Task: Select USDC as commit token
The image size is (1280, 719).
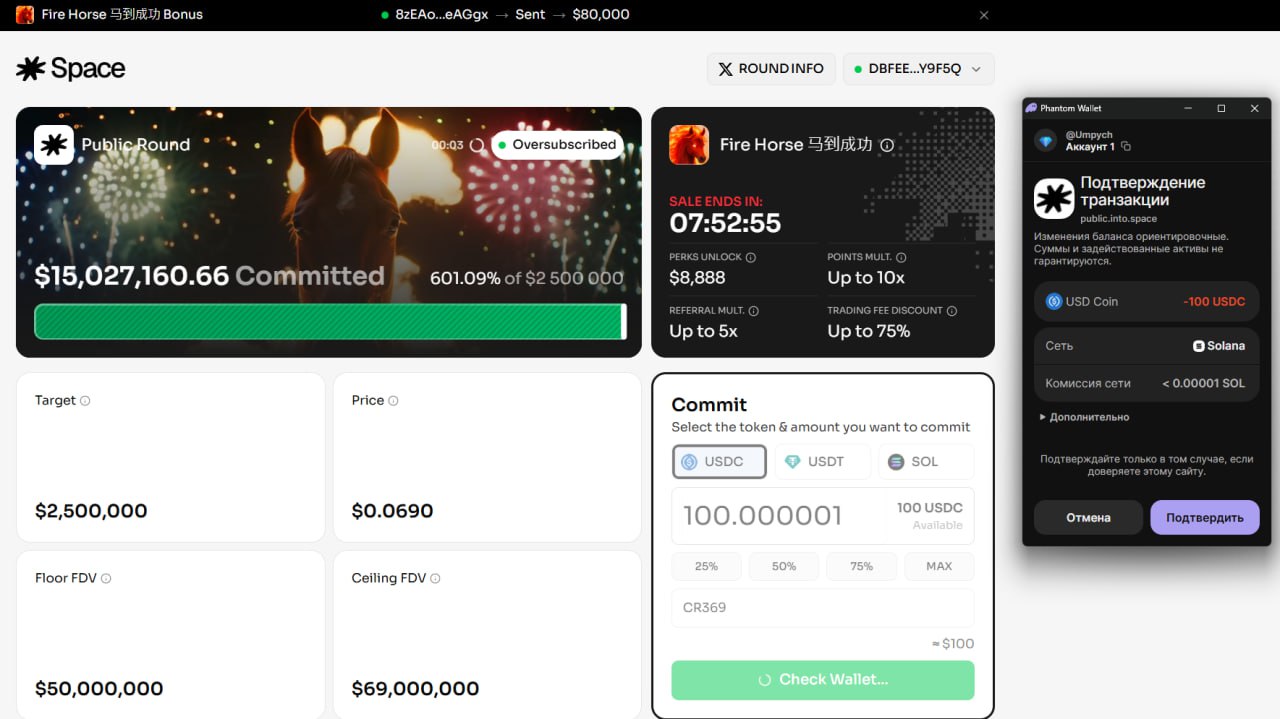Action: point(720,462)
